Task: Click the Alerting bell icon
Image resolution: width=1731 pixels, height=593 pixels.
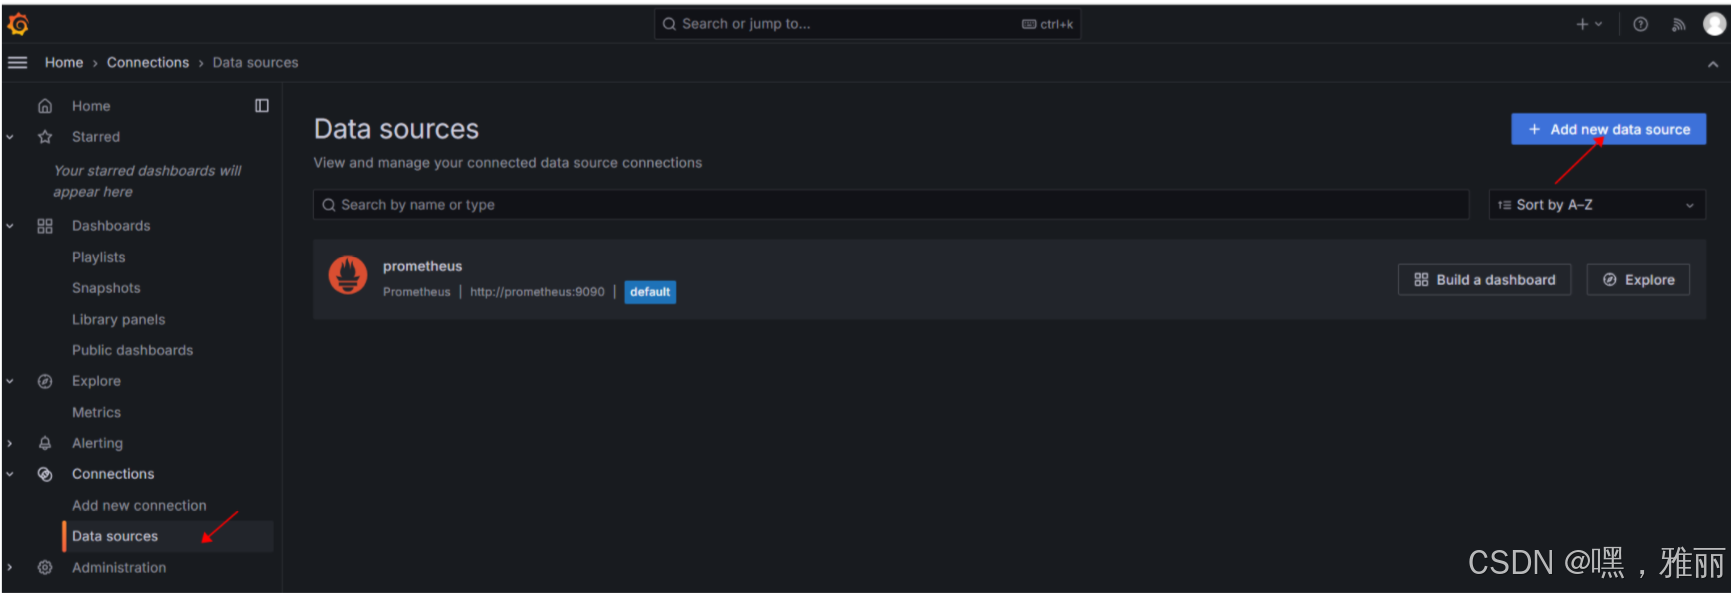Action: (x=45, y=443)
